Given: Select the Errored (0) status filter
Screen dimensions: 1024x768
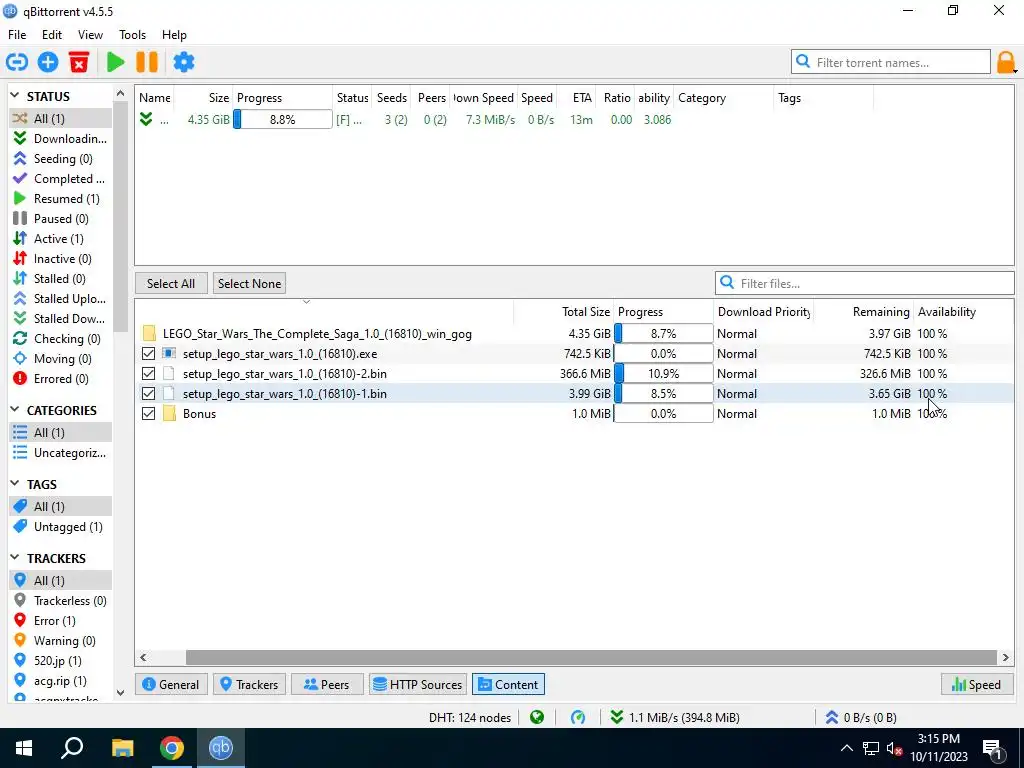Looking at the screenshot, I should 59,379.
